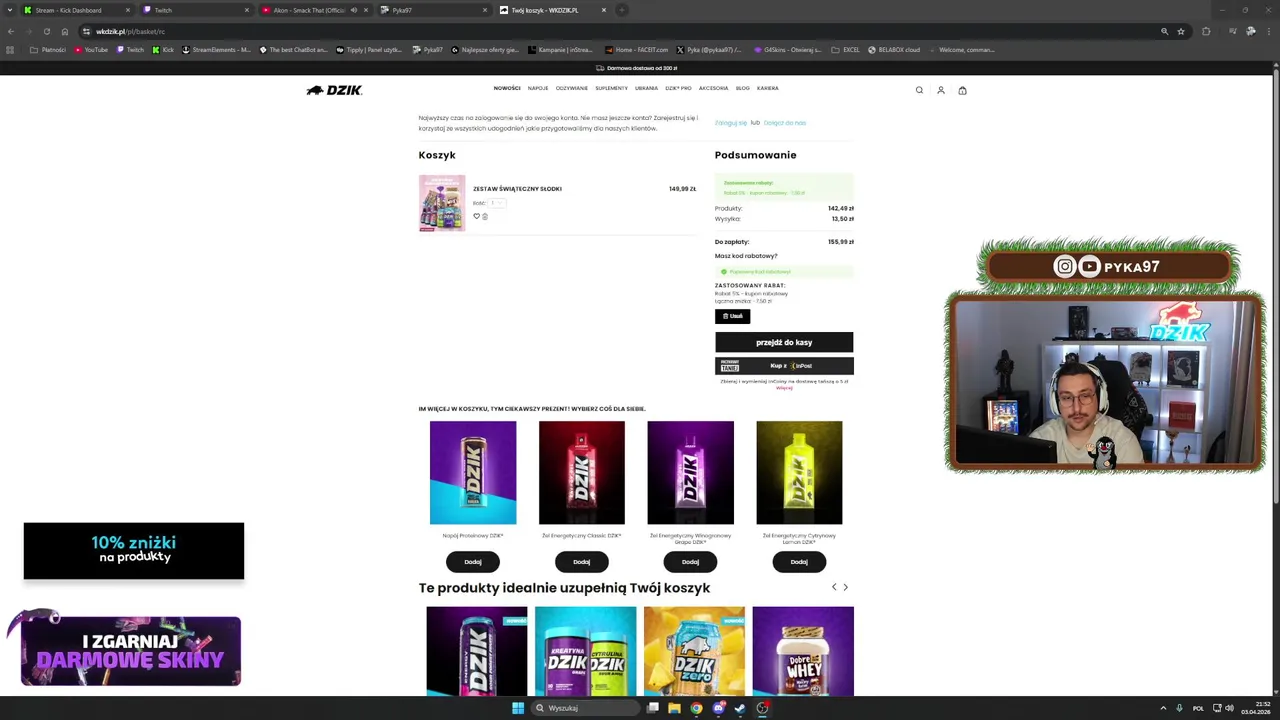Open Płatności bookmarks folder
This screenshot has width=1280, height=720.
click(48, 49)
